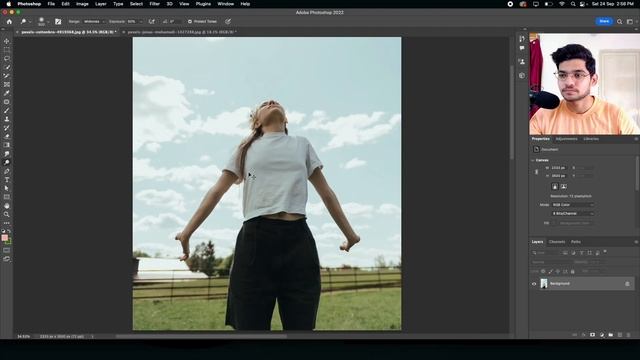Toggle Quick Mask mode
The width and height of the screenshot is (640, 360).
coord(7,250)
